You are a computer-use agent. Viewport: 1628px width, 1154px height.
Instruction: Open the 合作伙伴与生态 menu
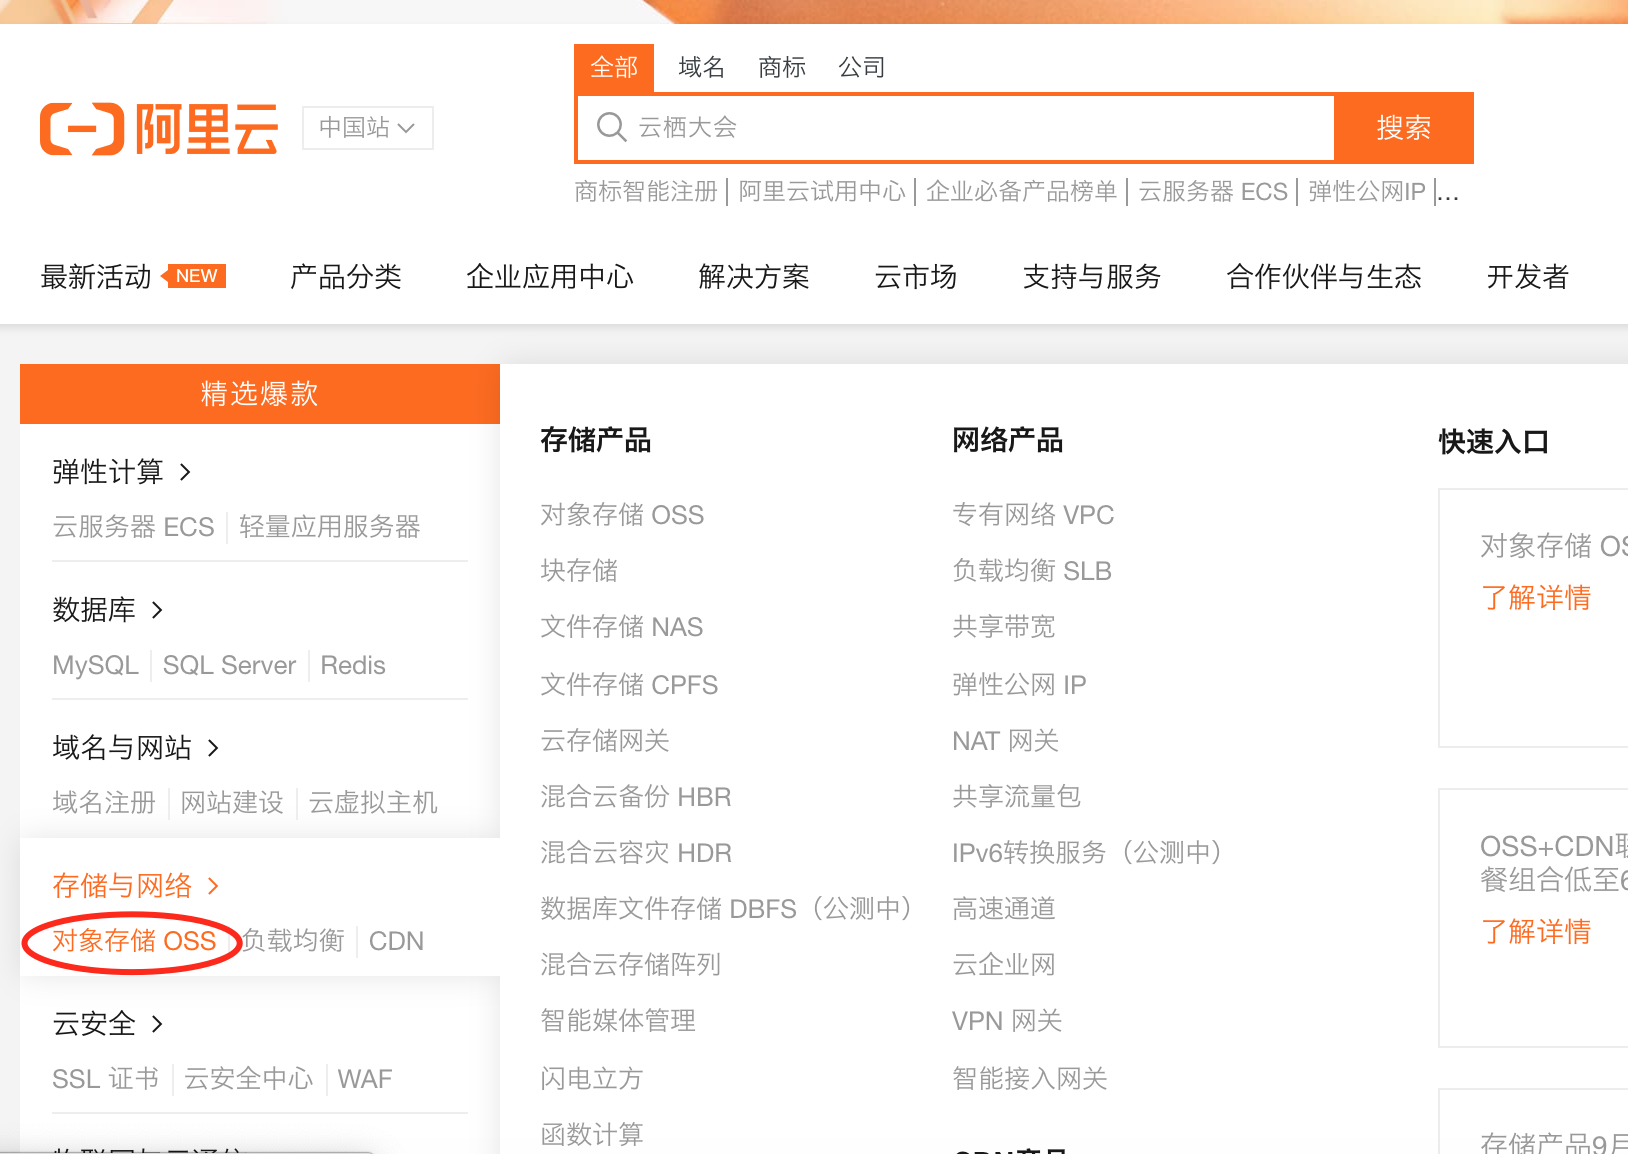1324,277
